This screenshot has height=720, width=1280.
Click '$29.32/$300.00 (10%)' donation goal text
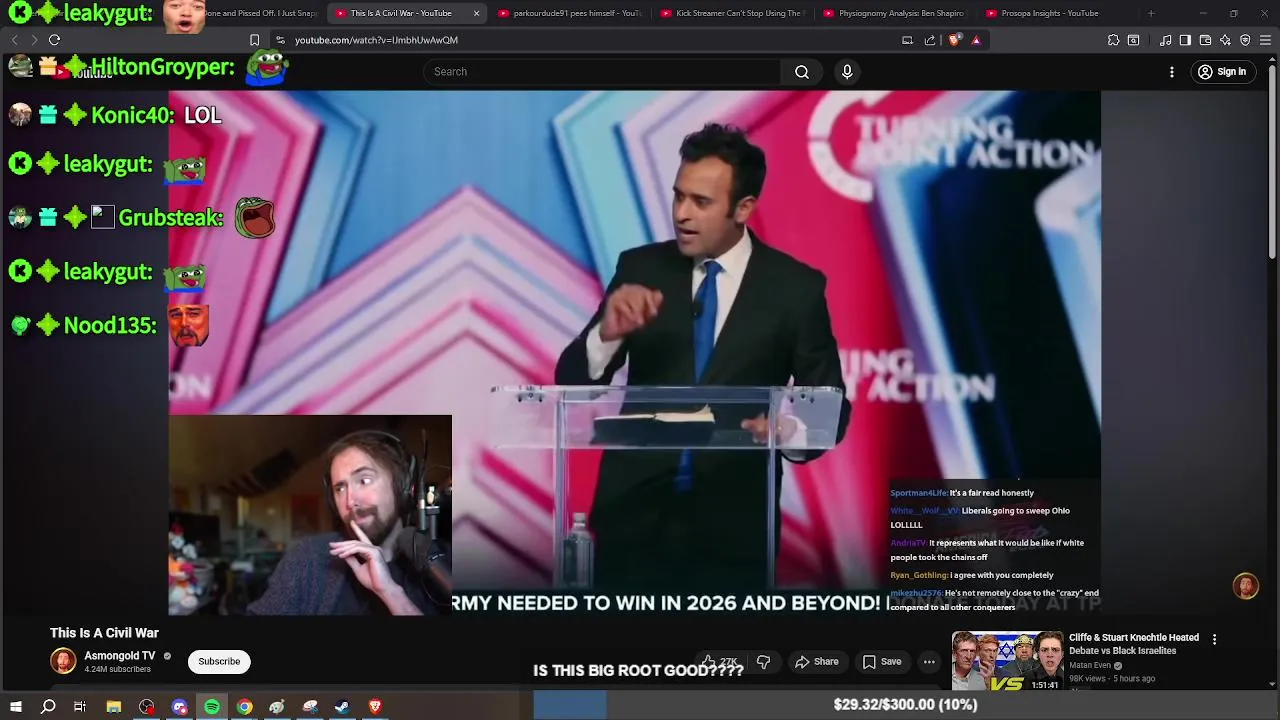(x=905, y=705)
